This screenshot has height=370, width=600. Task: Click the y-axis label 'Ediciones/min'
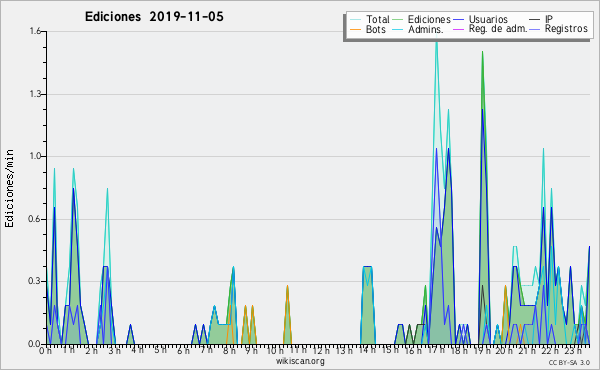9,188
